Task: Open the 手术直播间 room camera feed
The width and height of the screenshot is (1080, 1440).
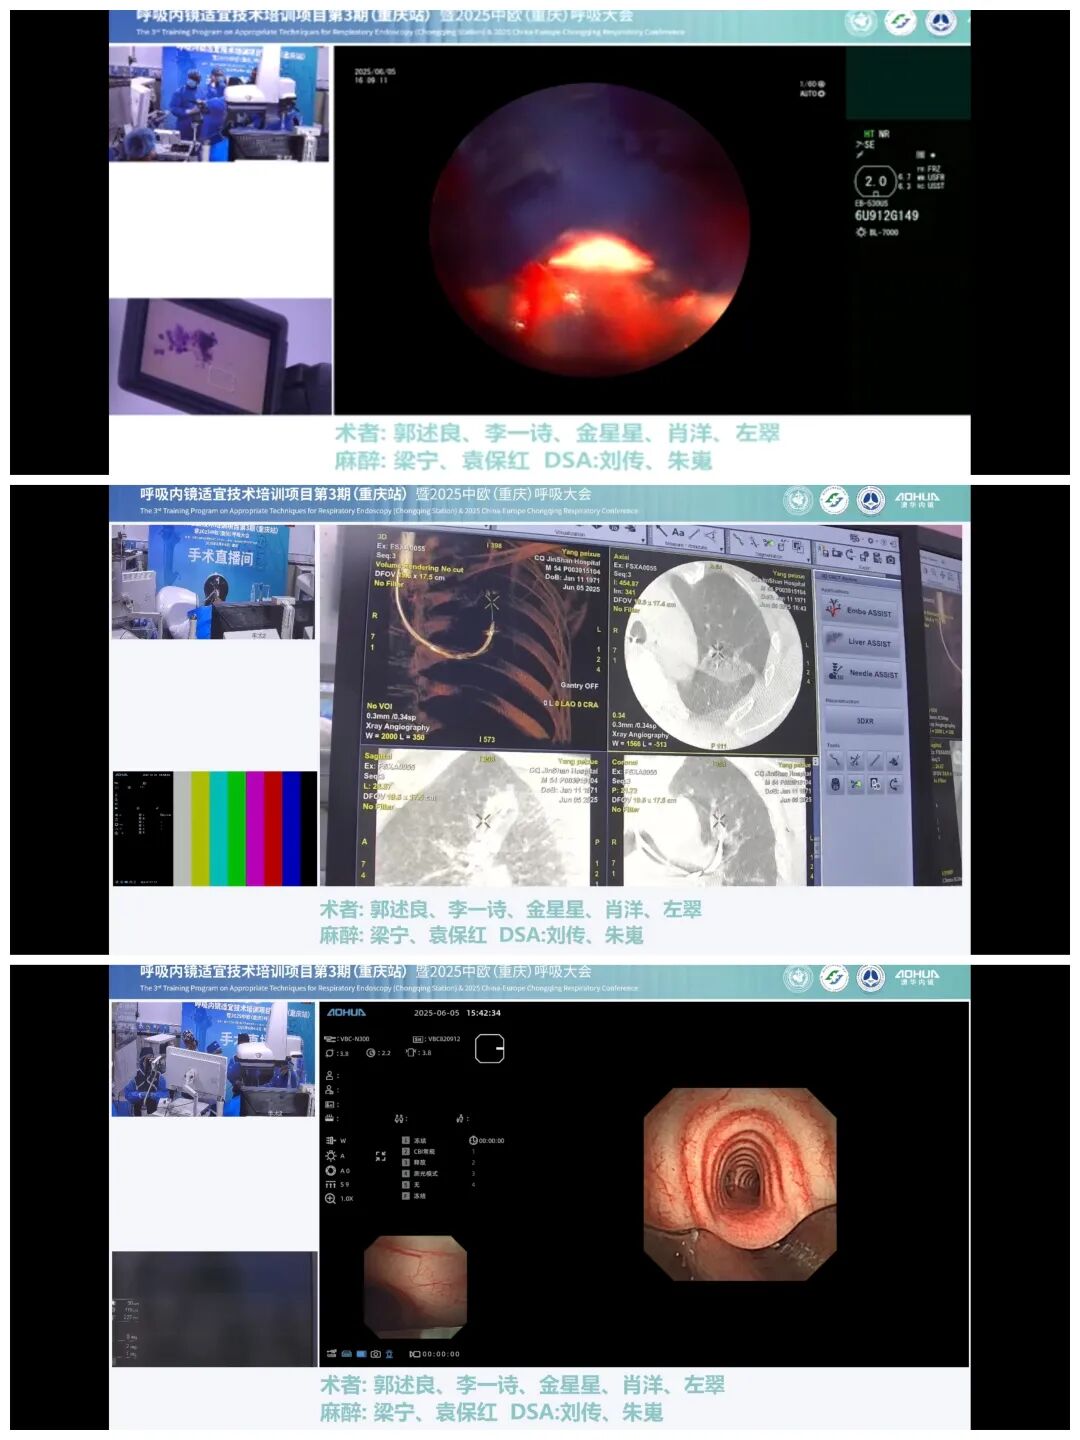Action: coord(213,581)
